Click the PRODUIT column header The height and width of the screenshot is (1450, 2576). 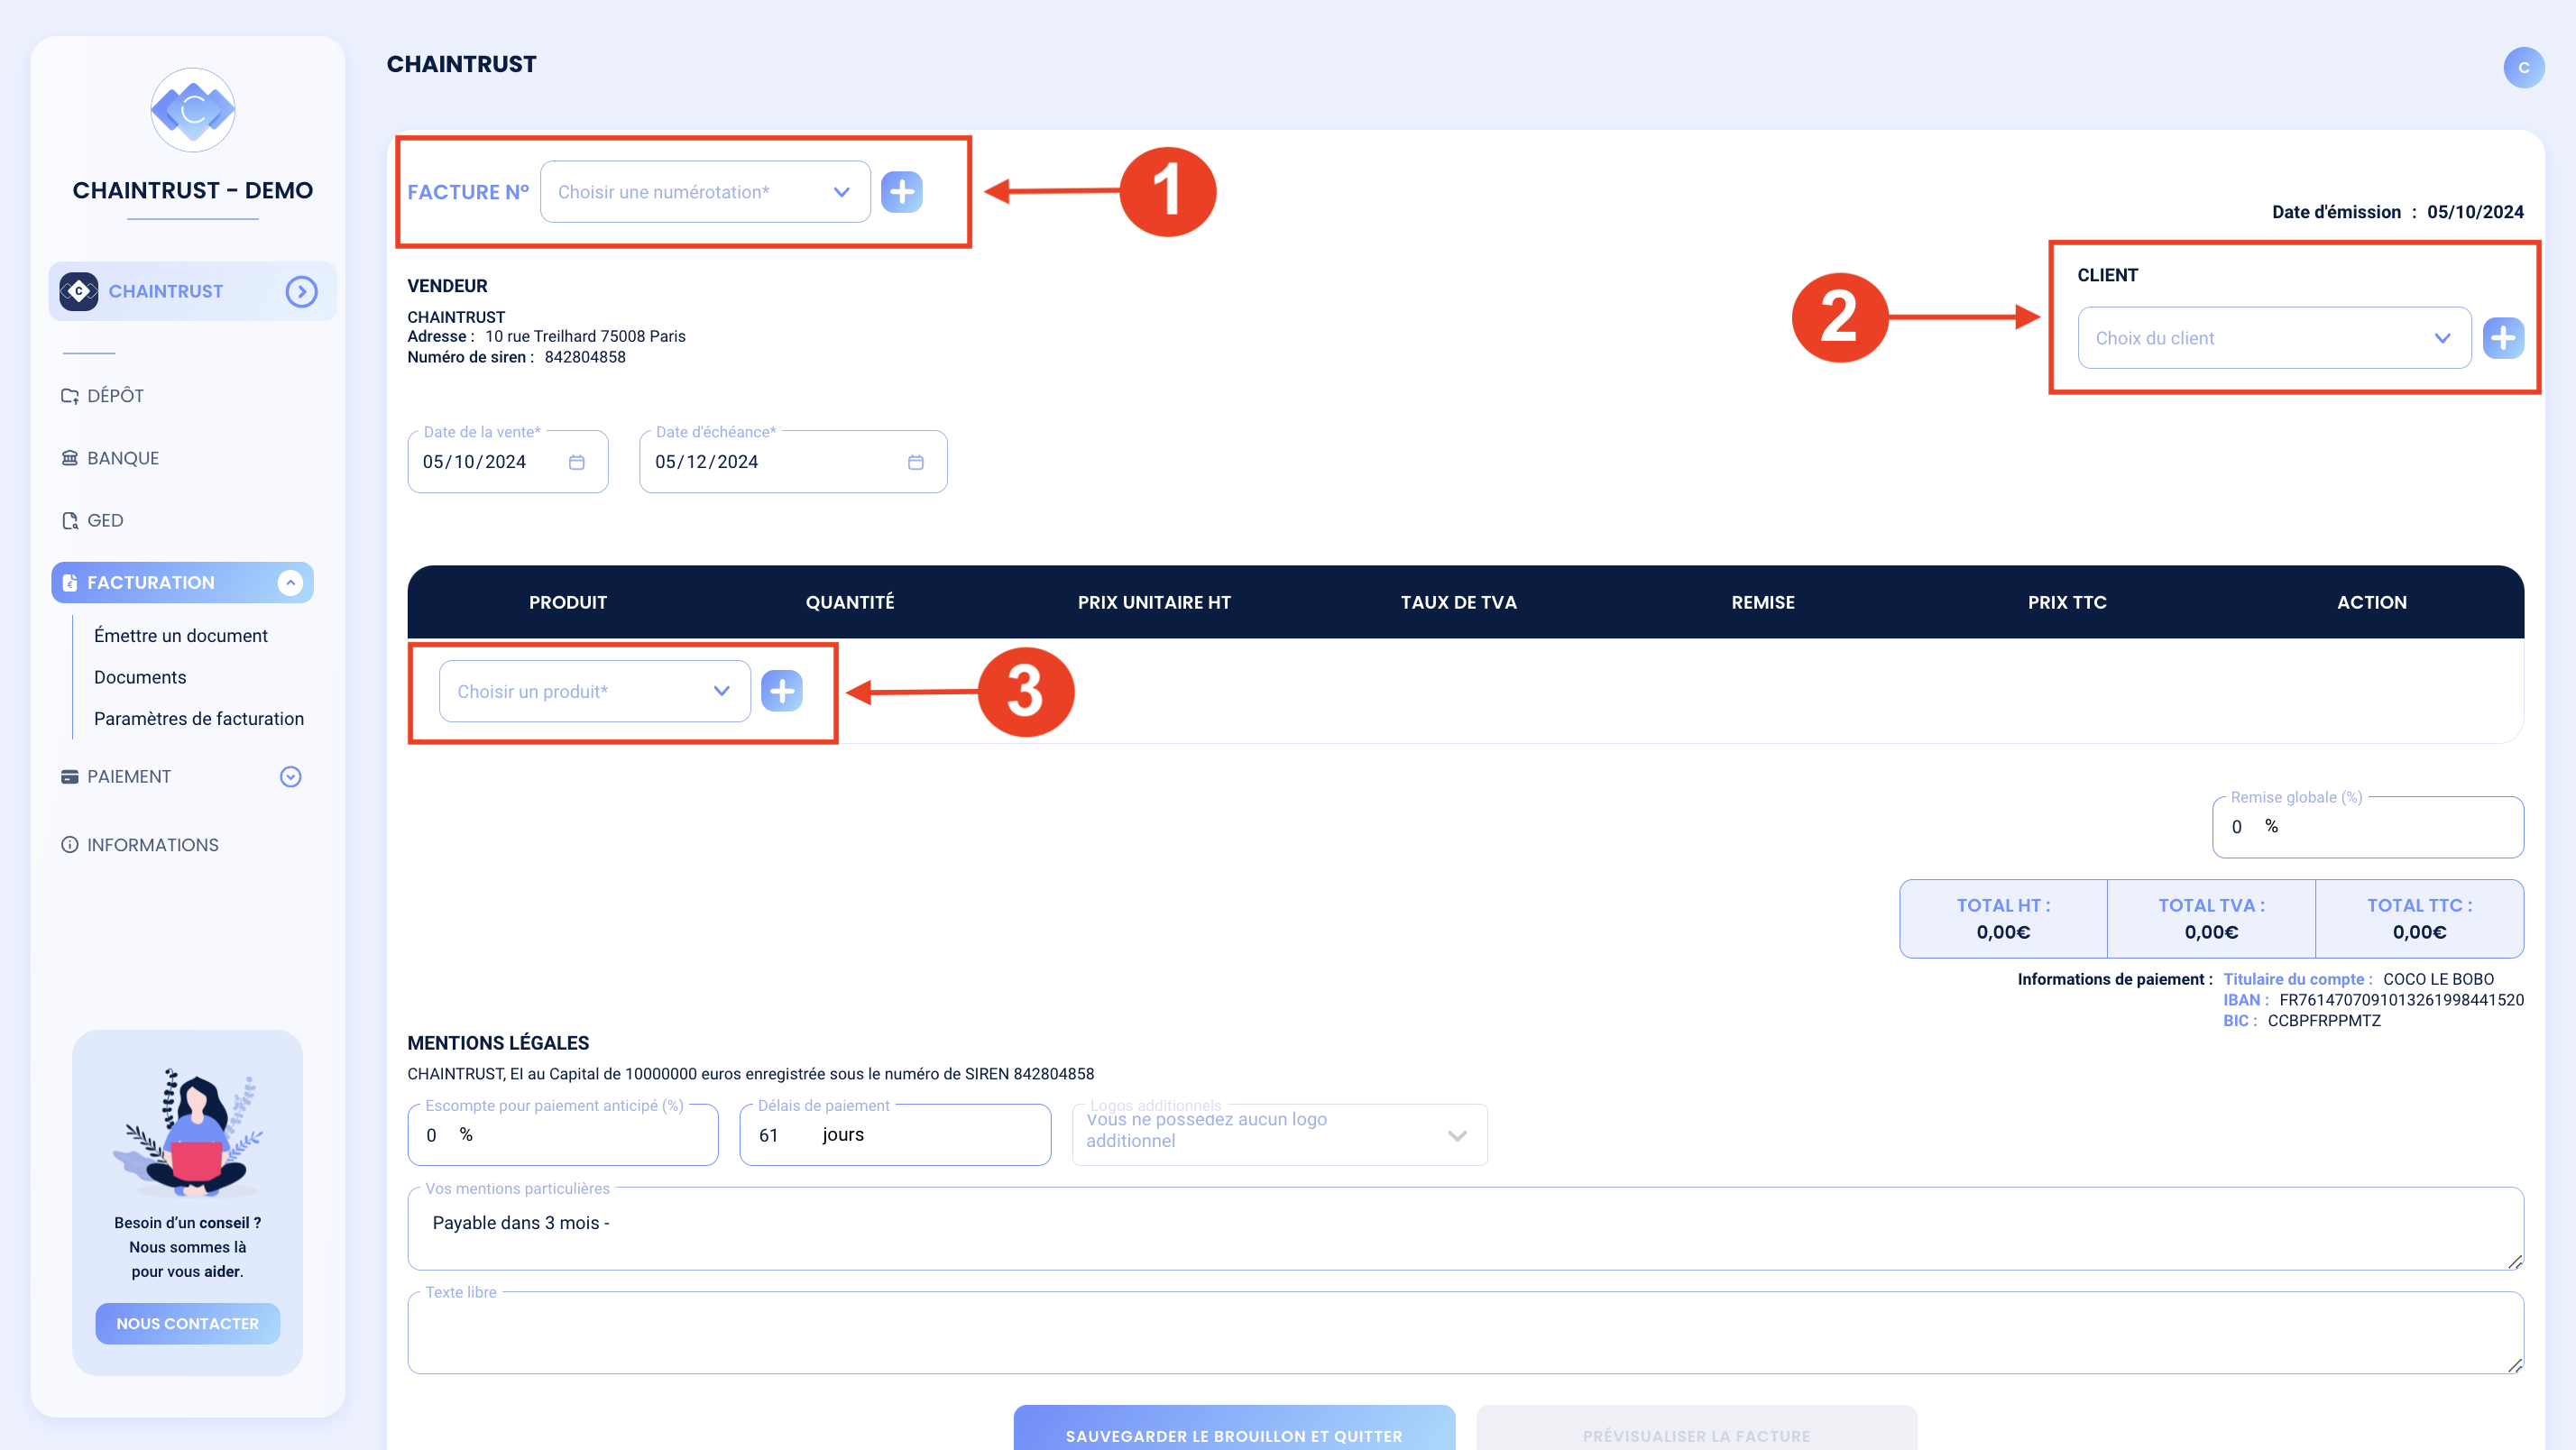[x=568, y=603]
